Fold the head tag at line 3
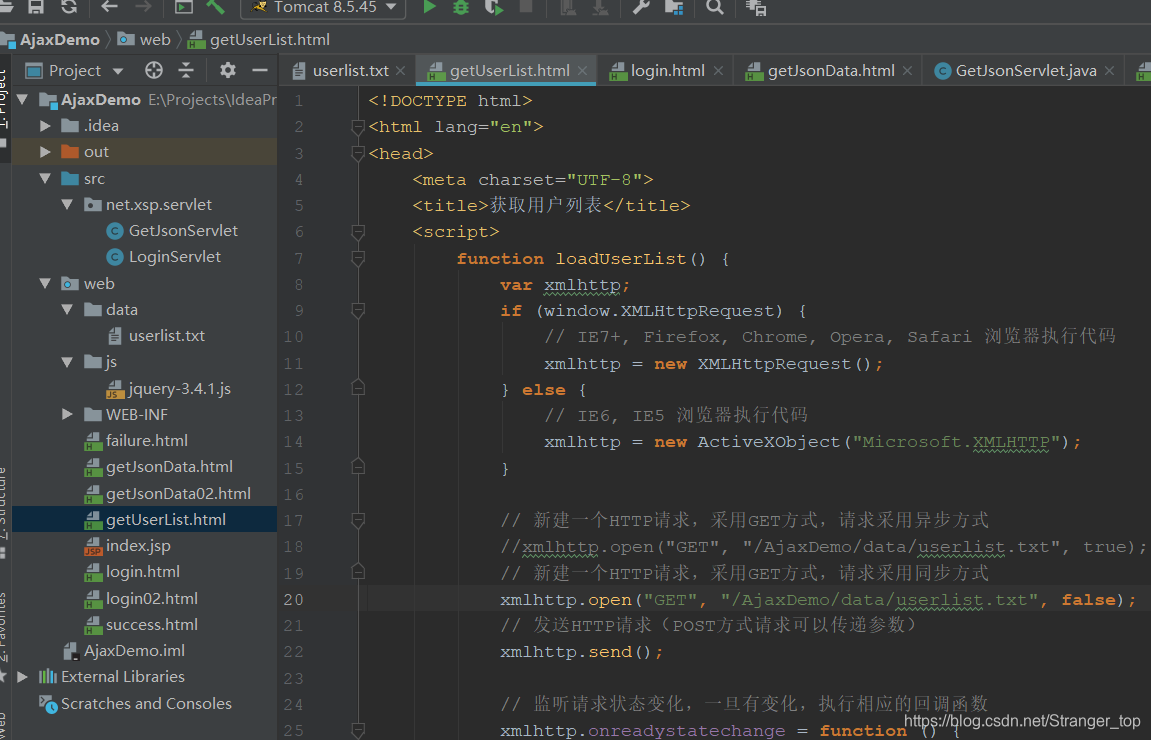Image resolution: width=1151 pixels, height=740 pixels. tap(358, 153)
